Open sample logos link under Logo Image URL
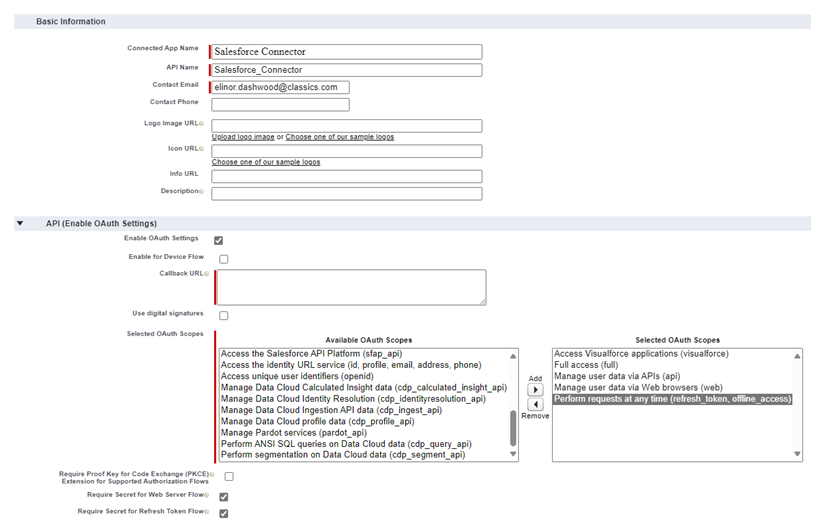 click(340, 137)
